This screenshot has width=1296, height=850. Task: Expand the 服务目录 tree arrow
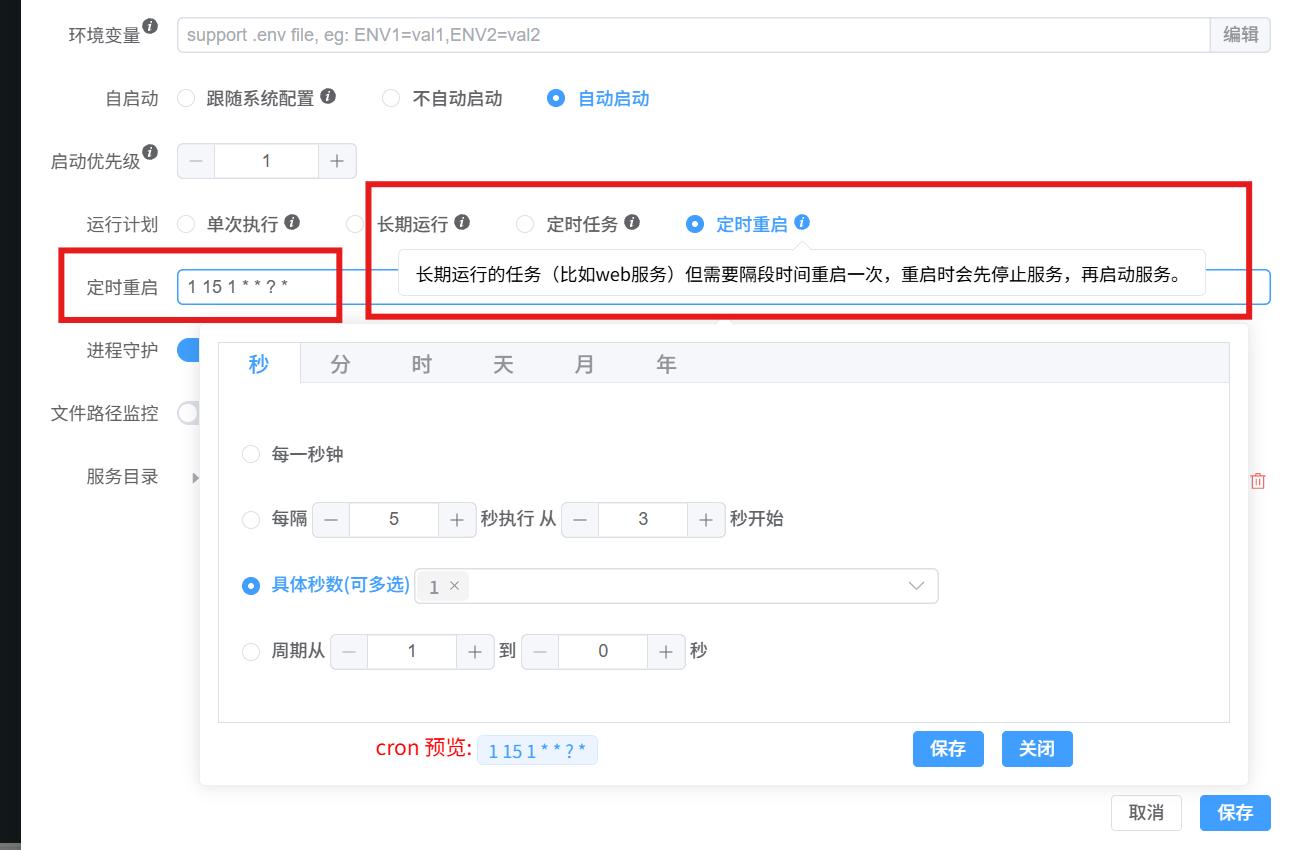tap(195, 478)
